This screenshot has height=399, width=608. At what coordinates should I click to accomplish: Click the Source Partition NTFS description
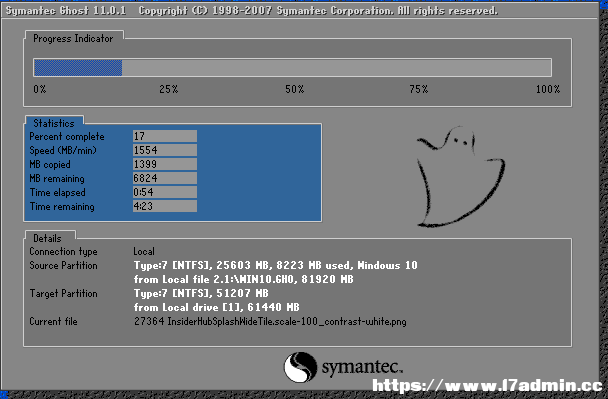pyautogui.click(x=276, y=265)
